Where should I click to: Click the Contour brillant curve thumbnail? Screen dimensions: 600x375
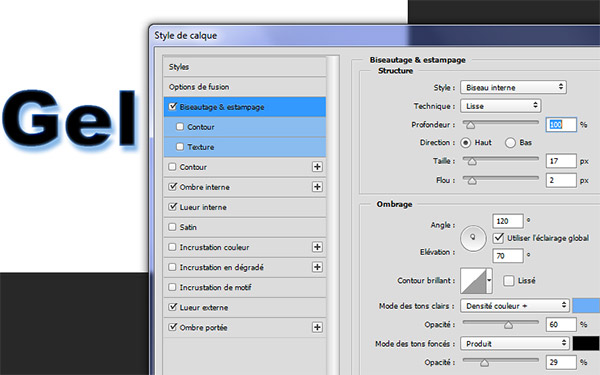click(473, 280)
